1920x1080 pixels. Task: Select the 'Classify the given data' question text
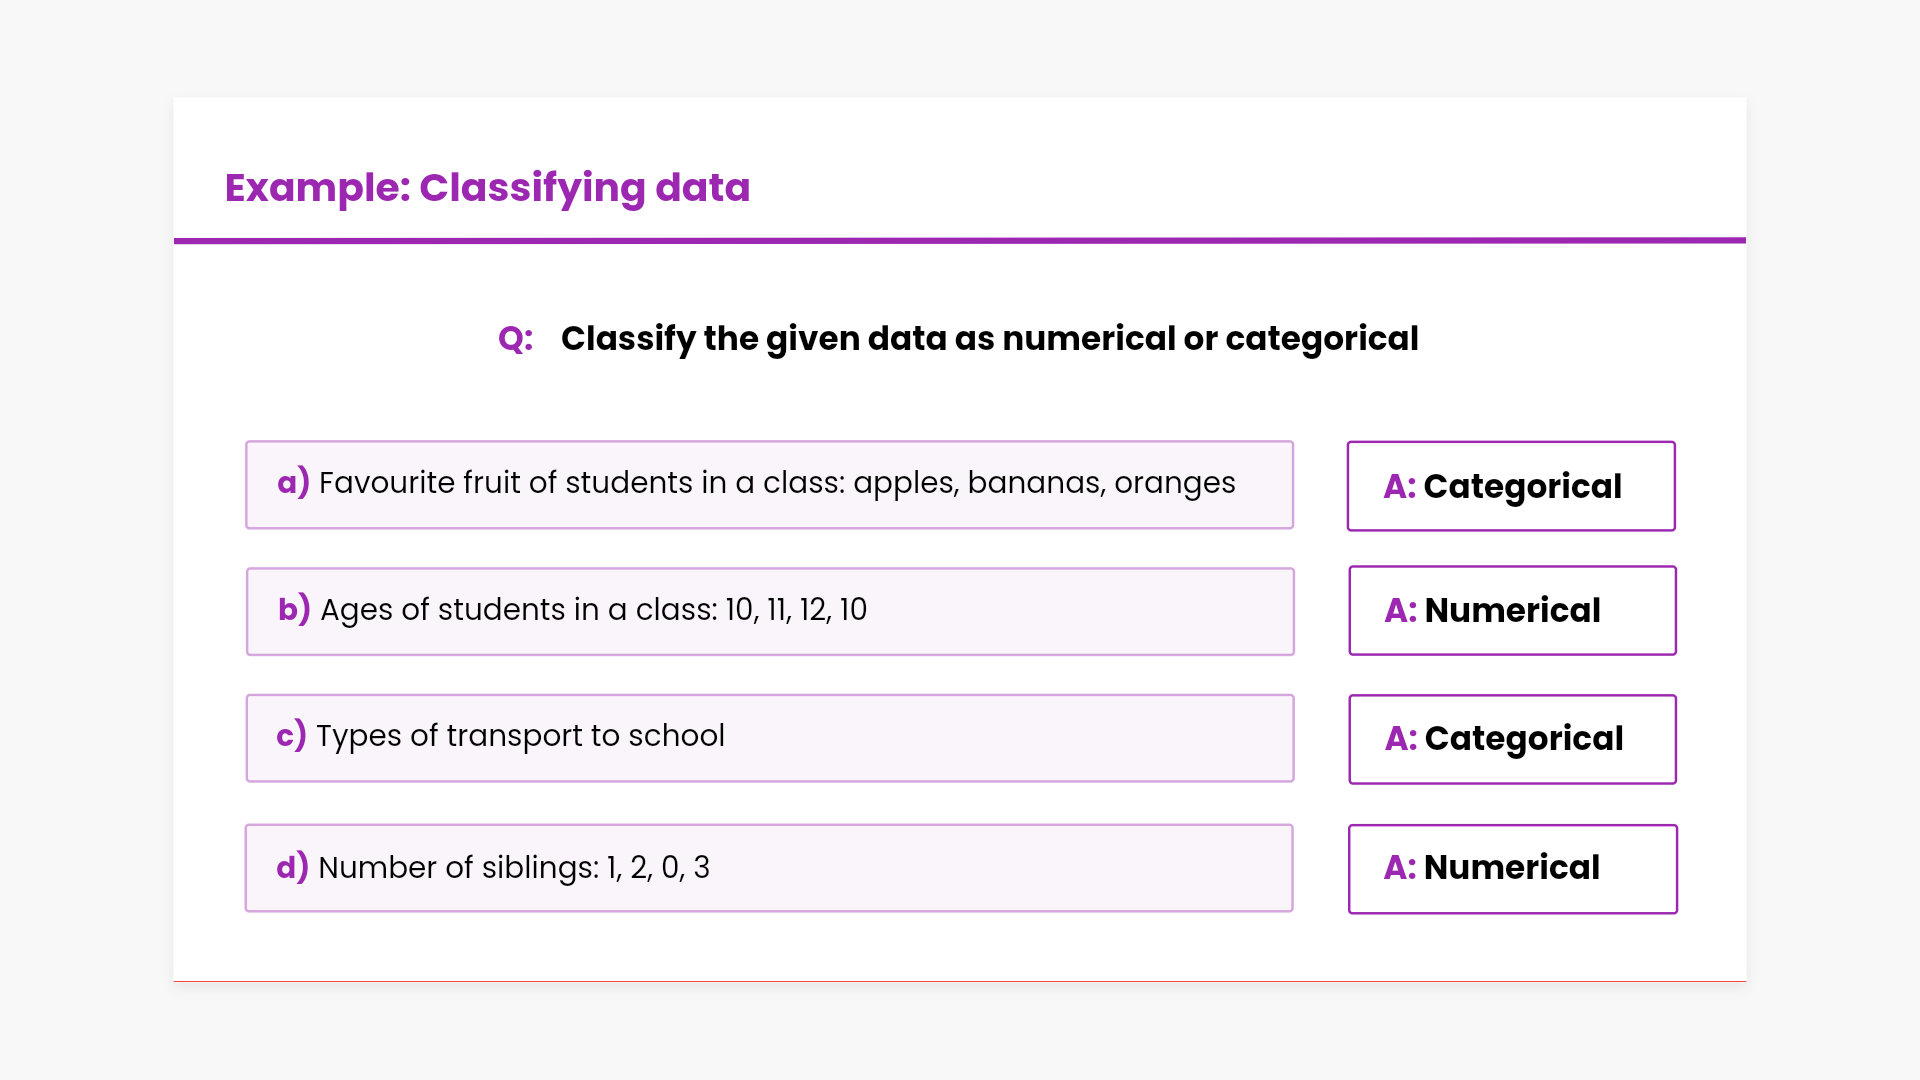click(989, 339)
